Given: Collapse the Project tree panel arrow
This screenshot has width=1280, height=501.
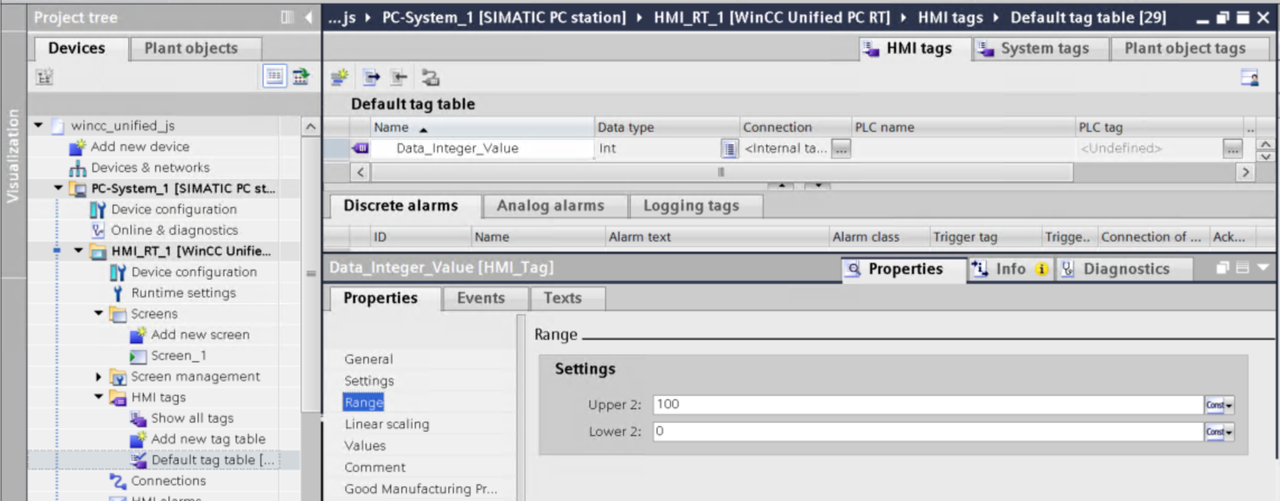Looking at the screenshot, I should pos(308,18).
